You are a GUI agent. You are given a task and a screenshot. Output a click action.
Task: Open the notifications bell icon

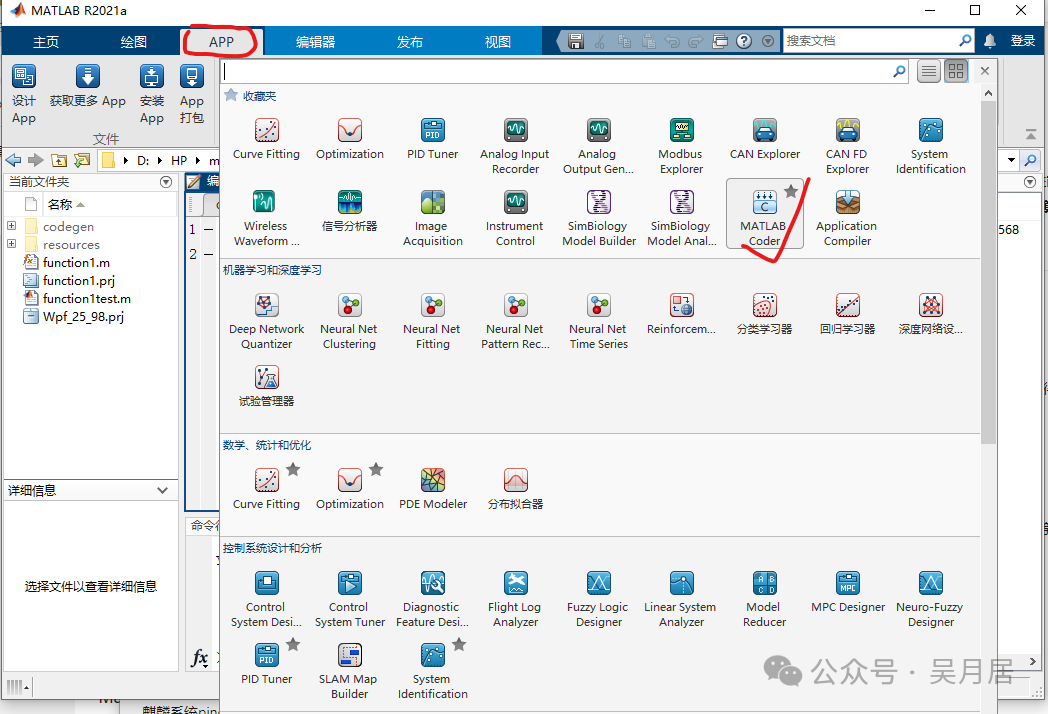point(990,41)
